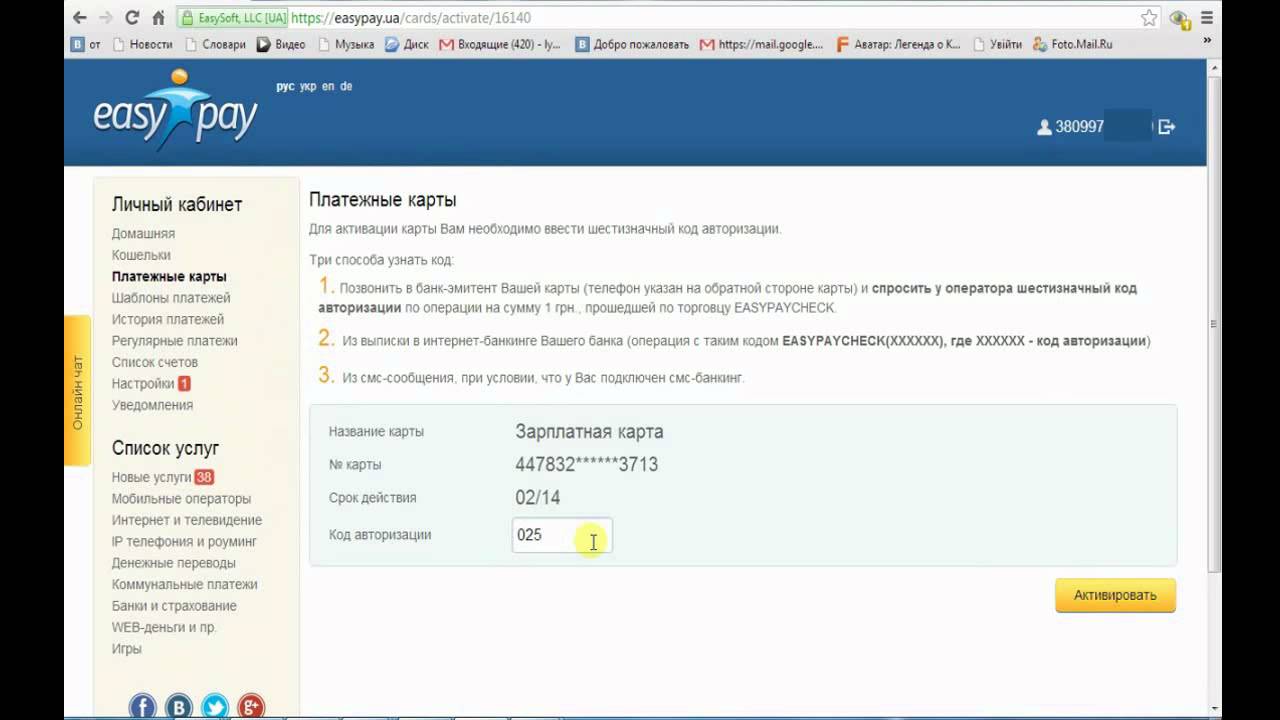Open Денежные переводы services
Image resolution: width=1280 pixels, height=720 pixels.
pos(174,563)
